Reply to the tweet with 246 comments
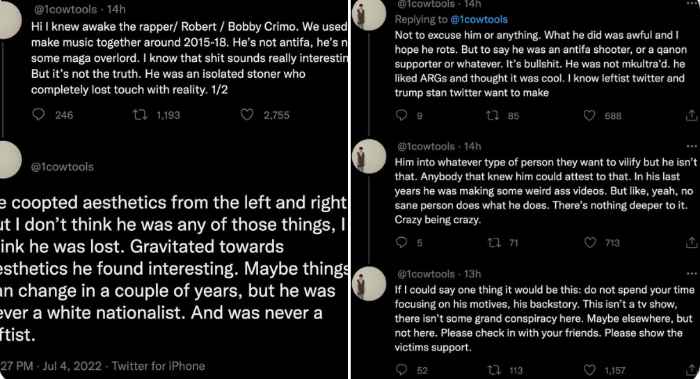 (39, 114)
